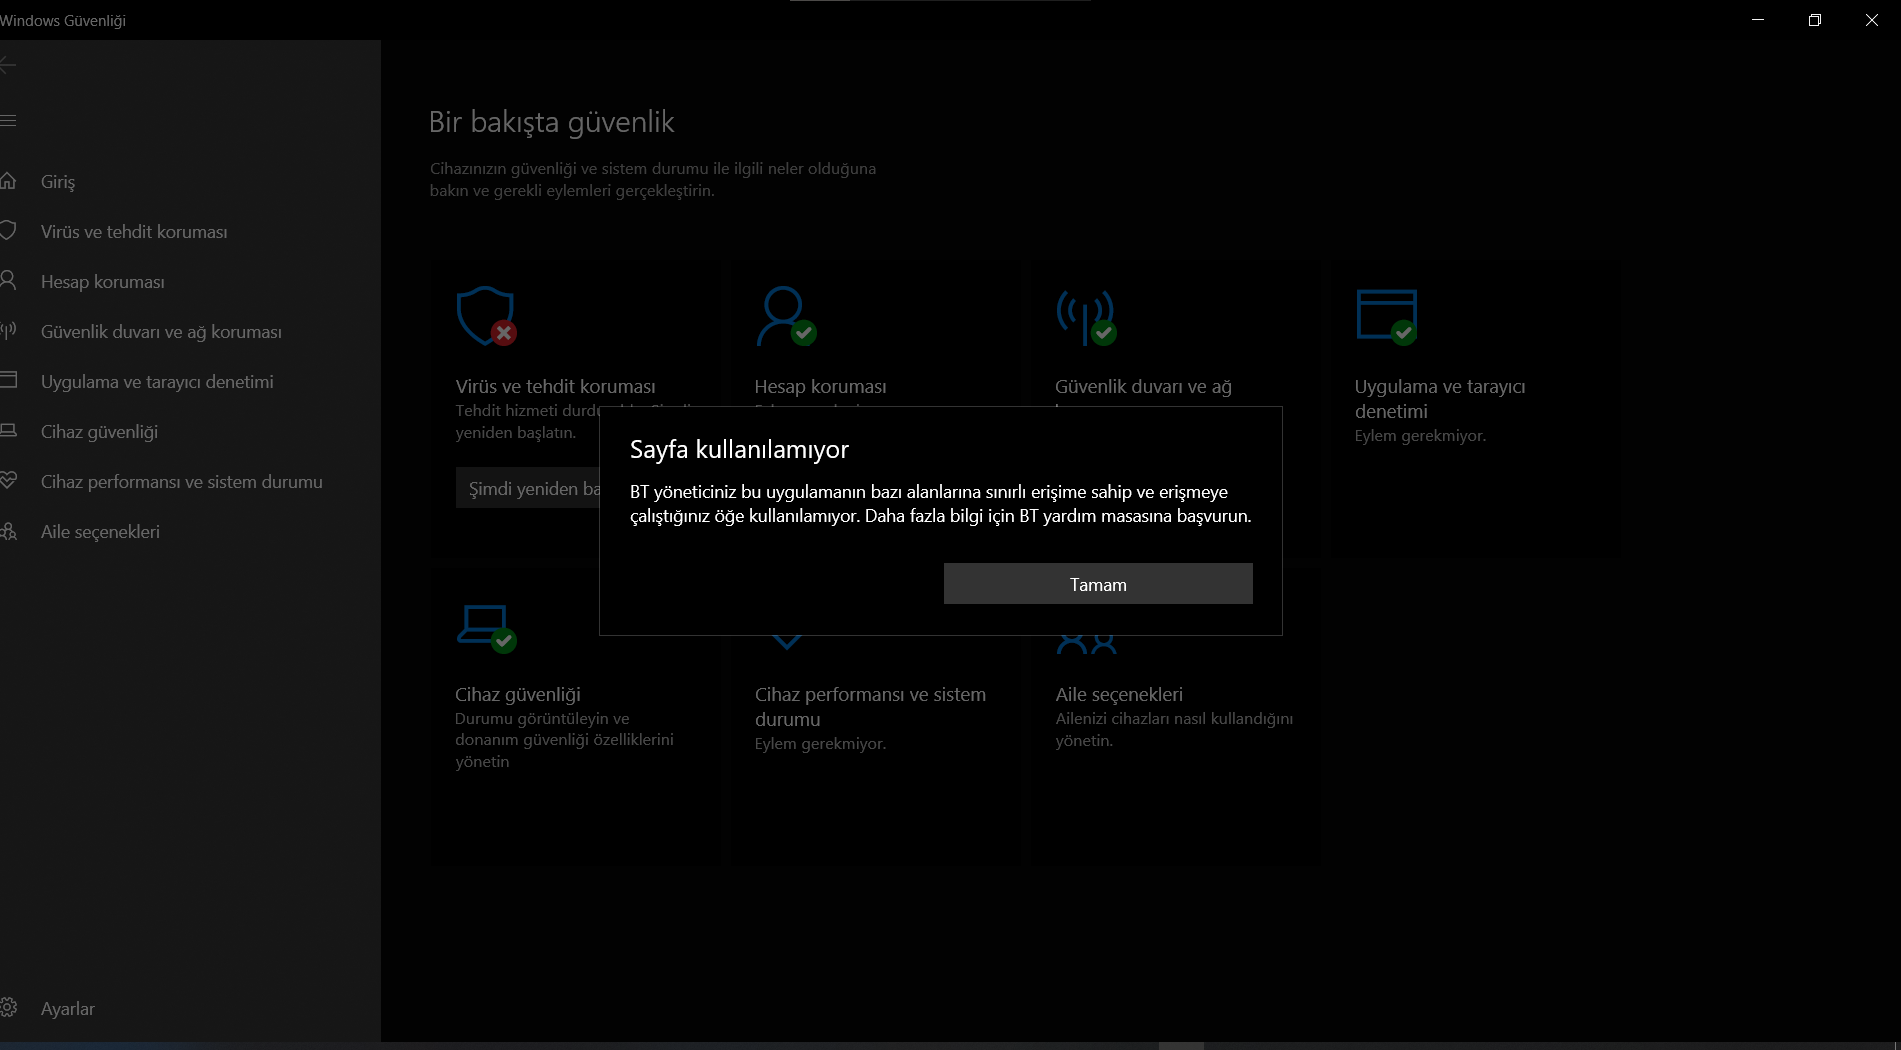1901x1050 pixels.
Task: Click the Ailenizi cihazları description text
Action: [x=1174, y=730]
